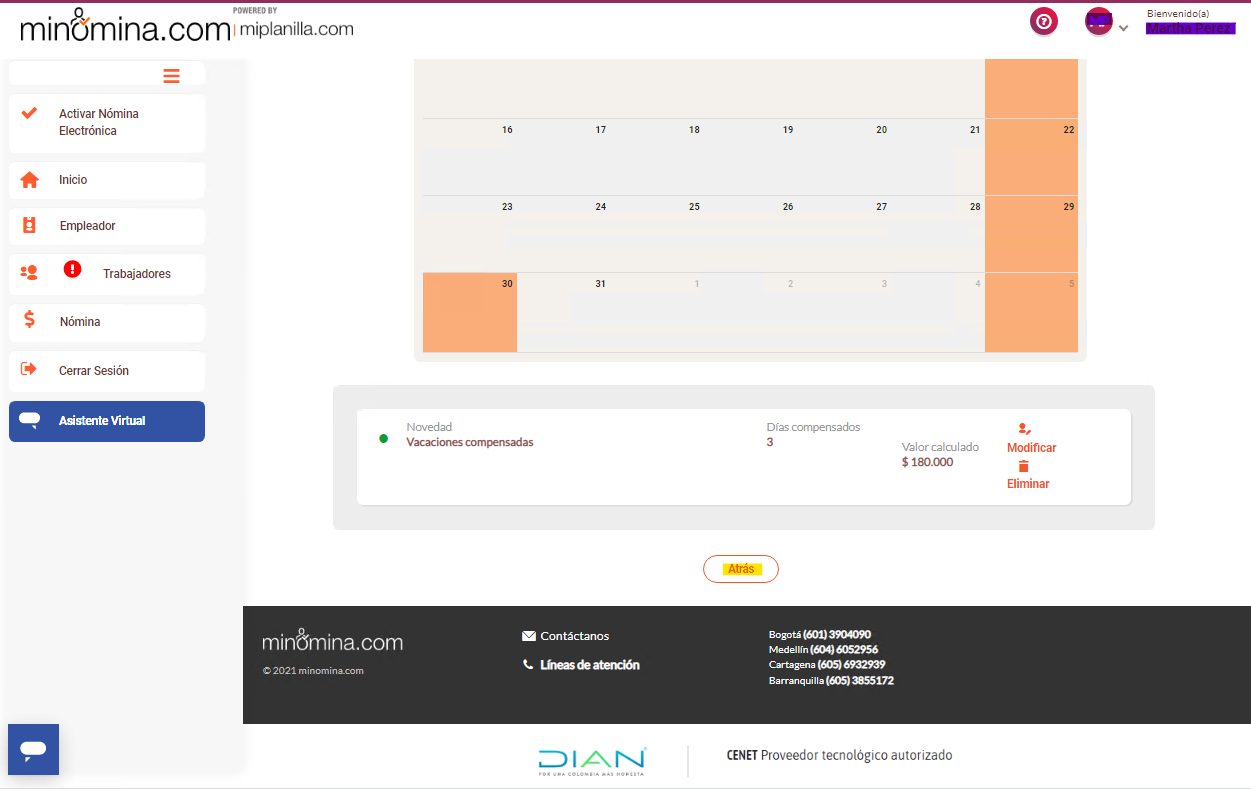Click the trash icon above Eliminar
Screen dimensions: 1251x789
(1023, 466)
